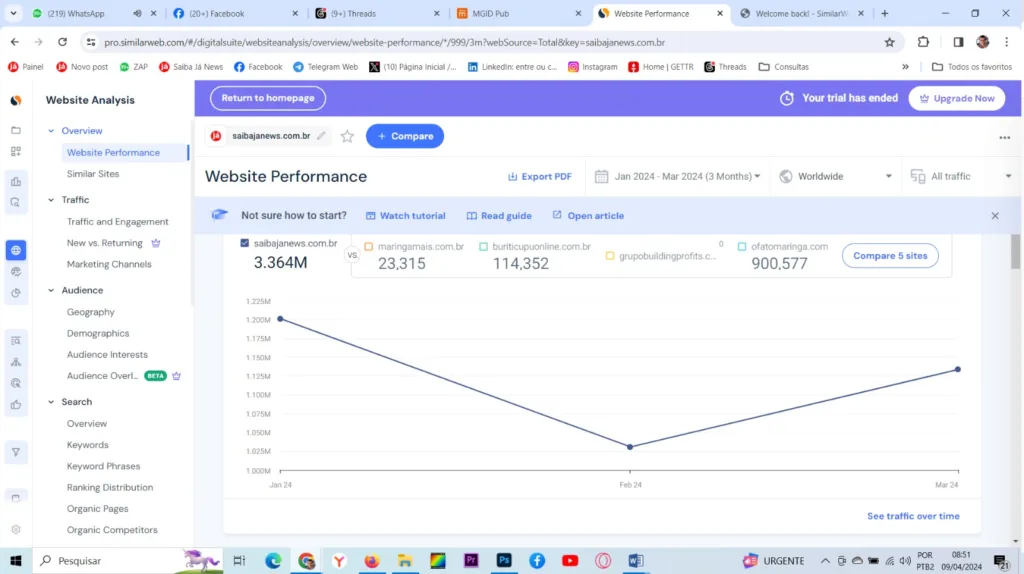Screen dimensions: 1024x574
Task: Check the ofatomaringa.com checkbox
Action: click(x=742, y=246)
